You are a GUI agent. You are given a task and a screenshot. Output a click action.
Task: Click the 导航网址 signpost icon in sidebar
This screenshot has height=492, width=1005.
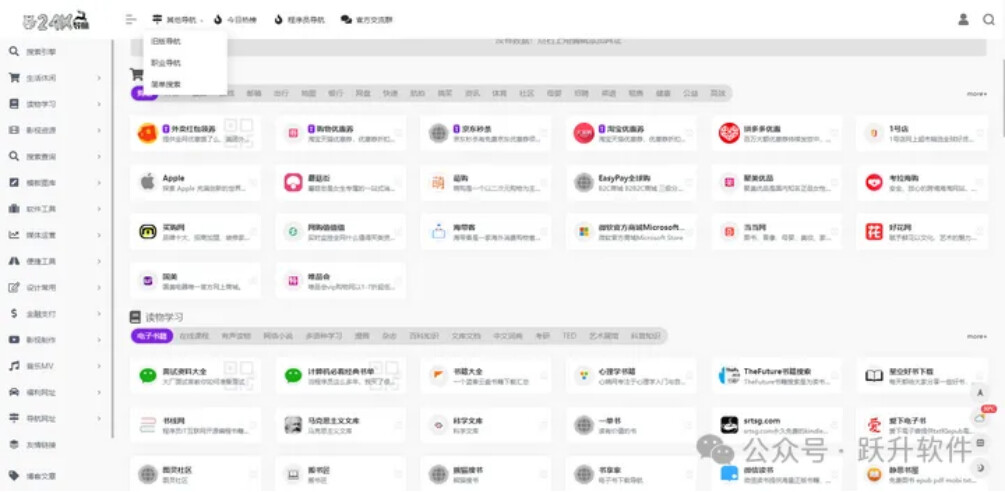tap(13, 418)
